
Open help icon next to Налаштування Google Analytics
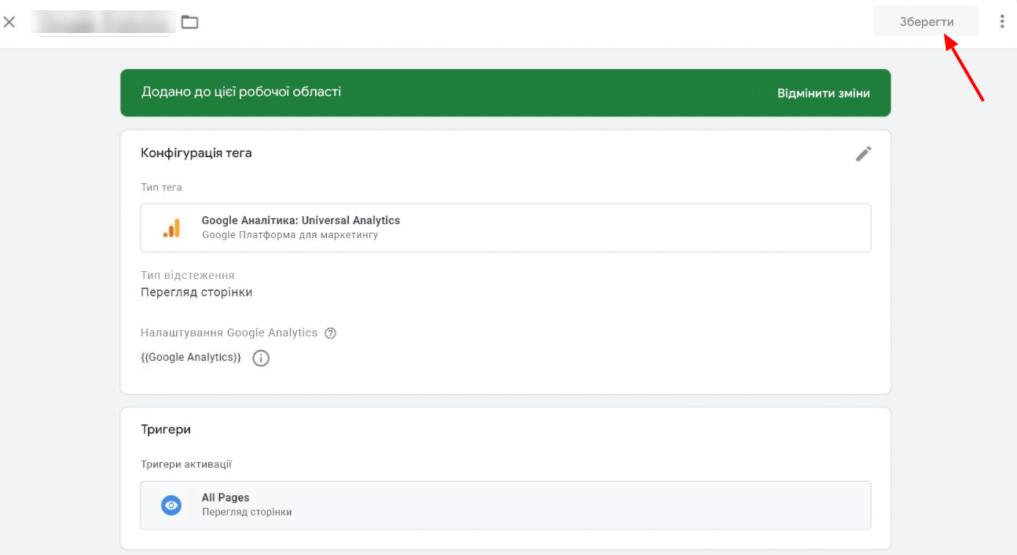pos(330,333)
